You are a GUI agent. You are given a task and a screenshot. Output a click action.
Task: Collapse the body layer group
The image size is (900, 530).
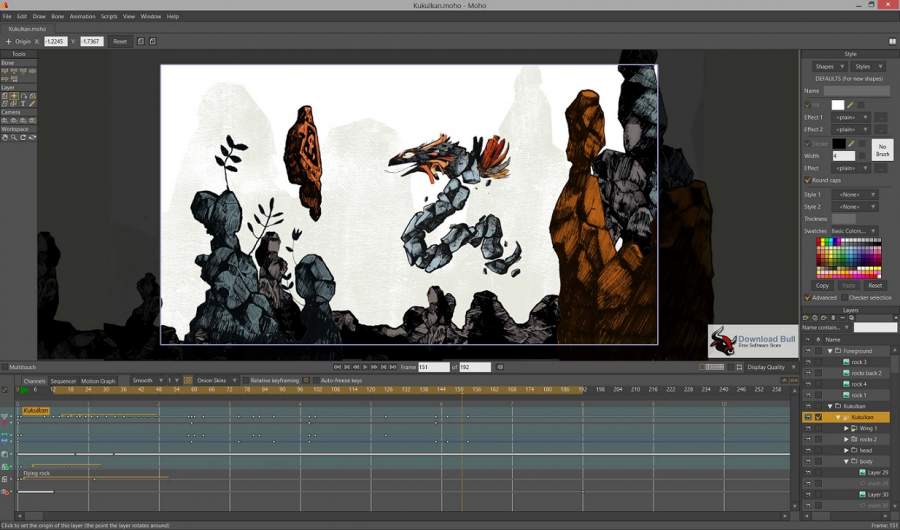pos(846,462)
